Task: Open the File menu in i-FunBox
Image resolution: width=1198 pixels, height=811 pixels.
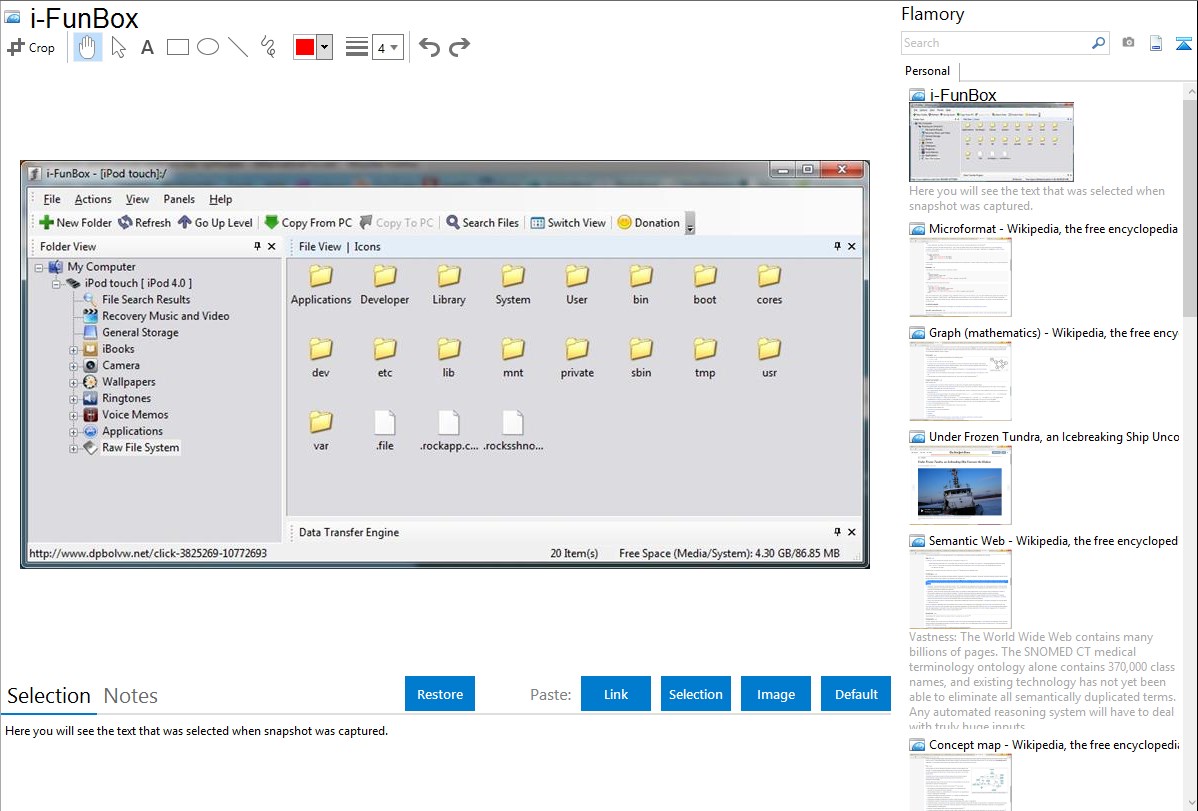Action: click(x=52, y=200)
